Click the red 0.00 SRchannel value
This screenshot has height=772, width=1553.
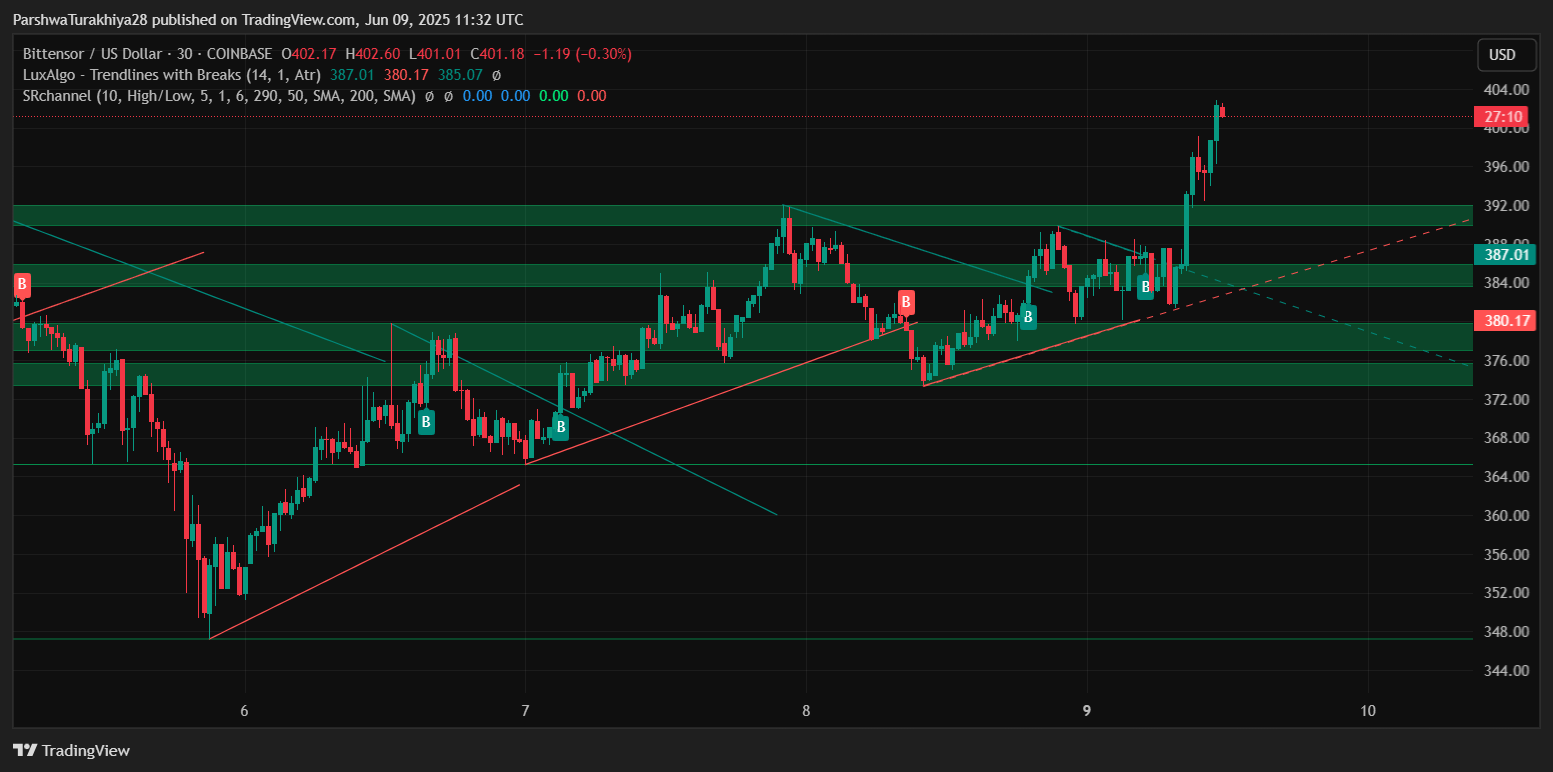pos(591,96)
